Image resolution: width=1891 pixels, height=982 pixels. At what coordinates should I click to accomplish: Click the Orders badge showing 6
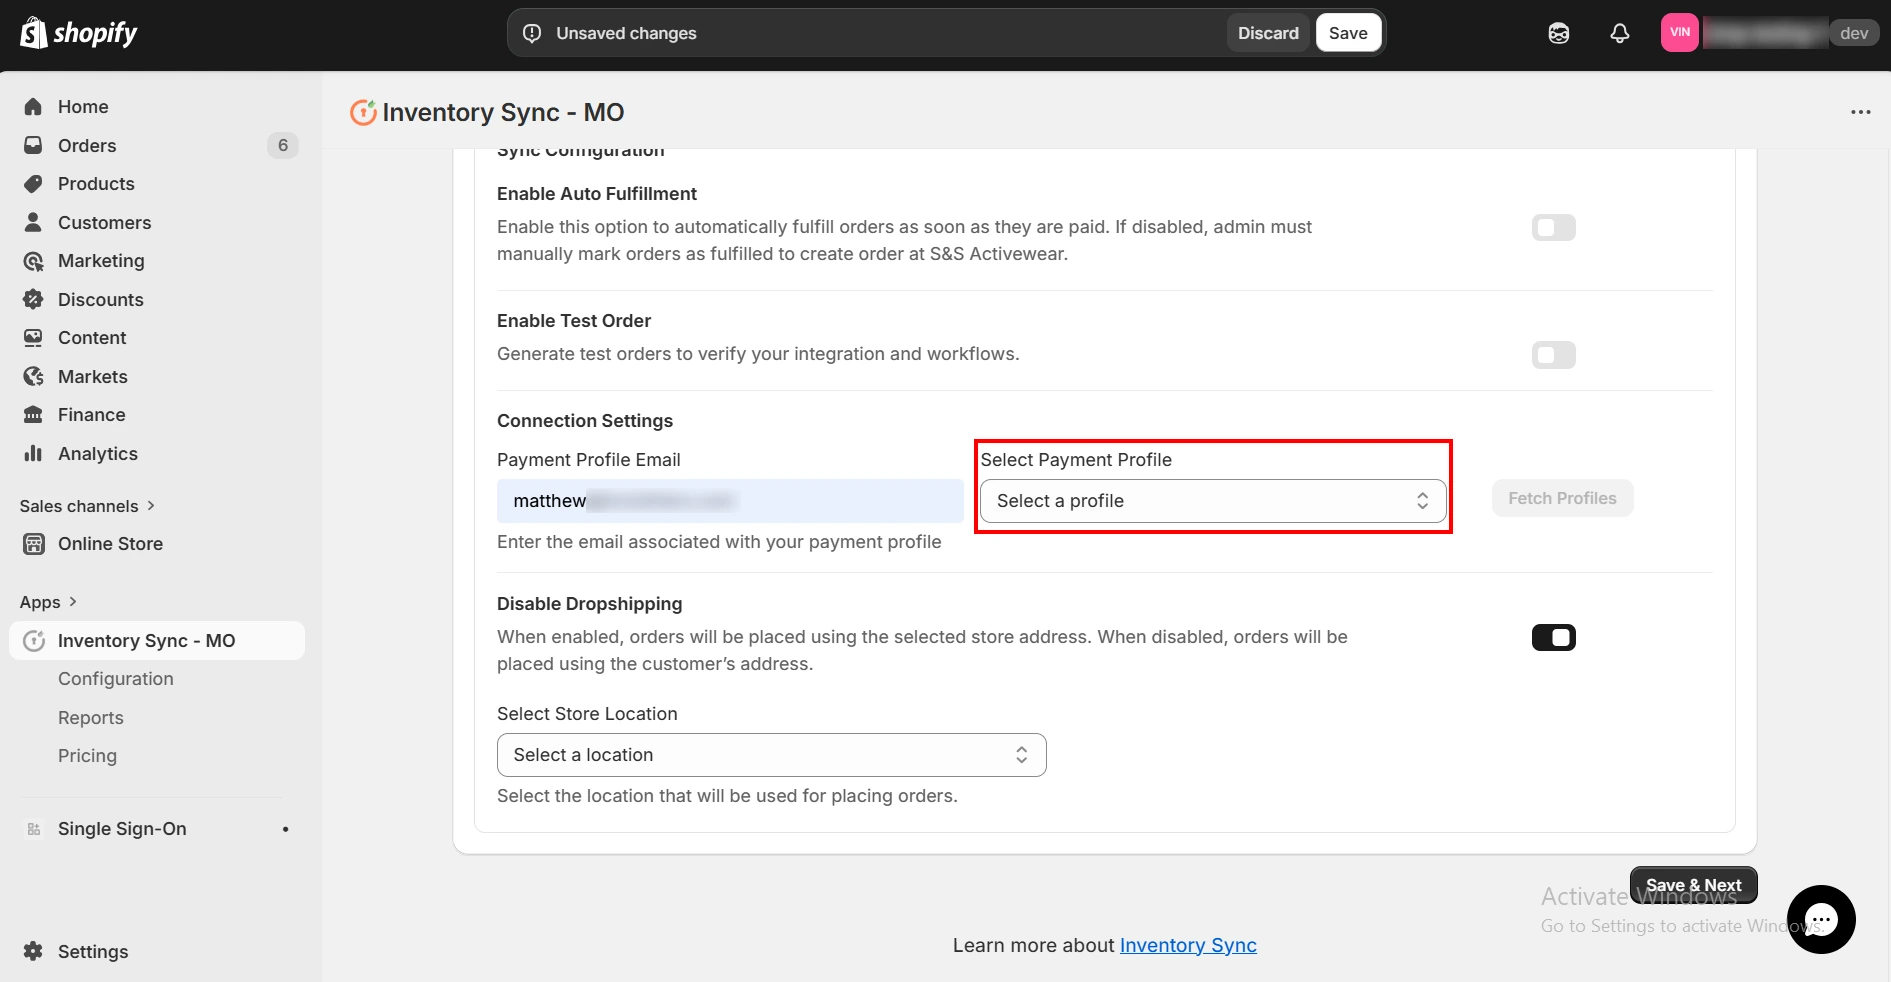point(282,145)
